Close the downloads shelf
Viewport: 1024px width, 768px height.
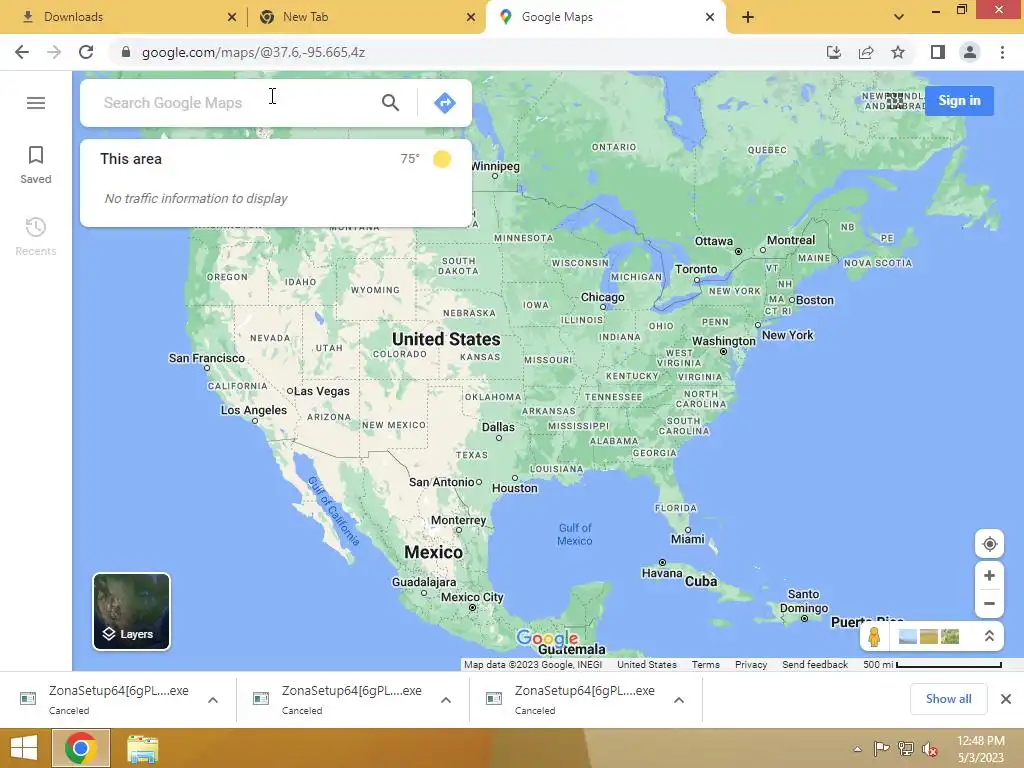point(1006,699)
